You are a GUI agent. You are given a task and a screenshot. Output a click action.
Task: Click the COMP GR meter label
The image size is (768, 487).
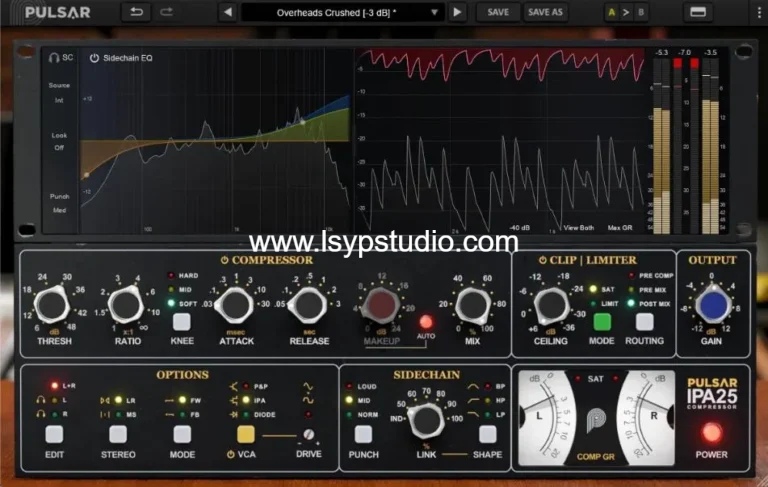(x=596, y=457)
